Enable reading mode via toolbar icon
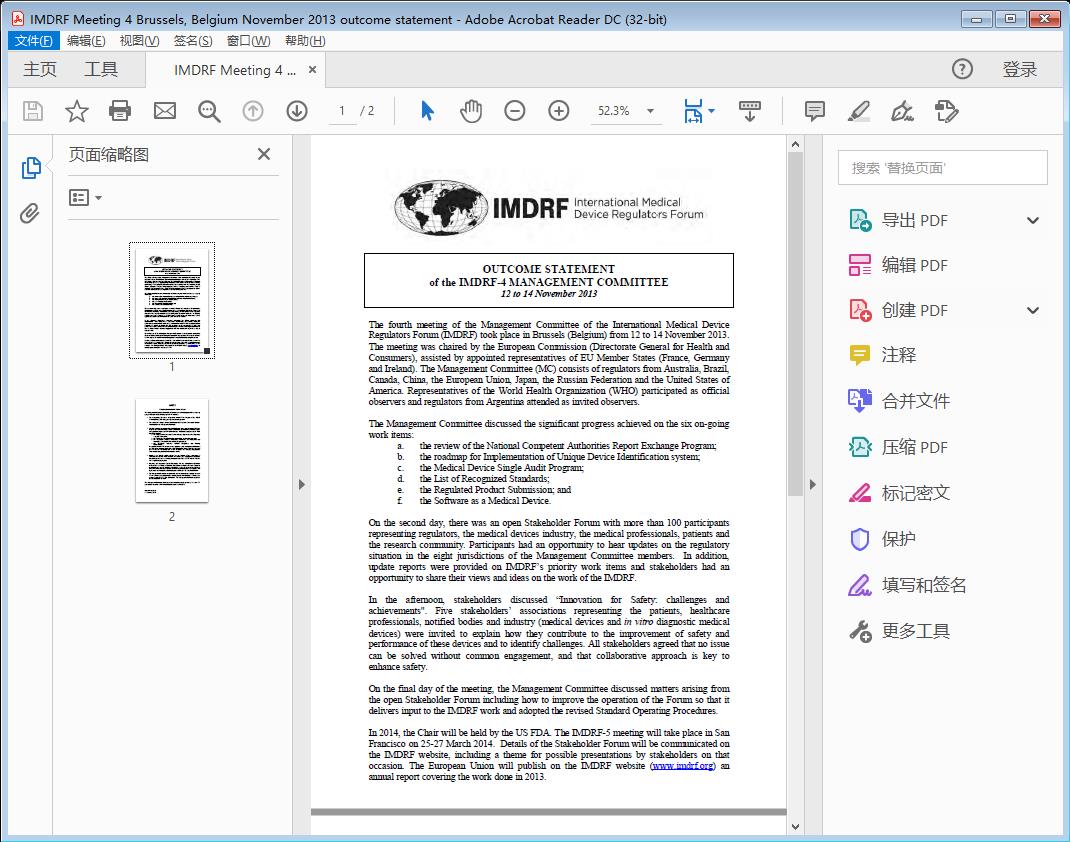 pos(750,111)
